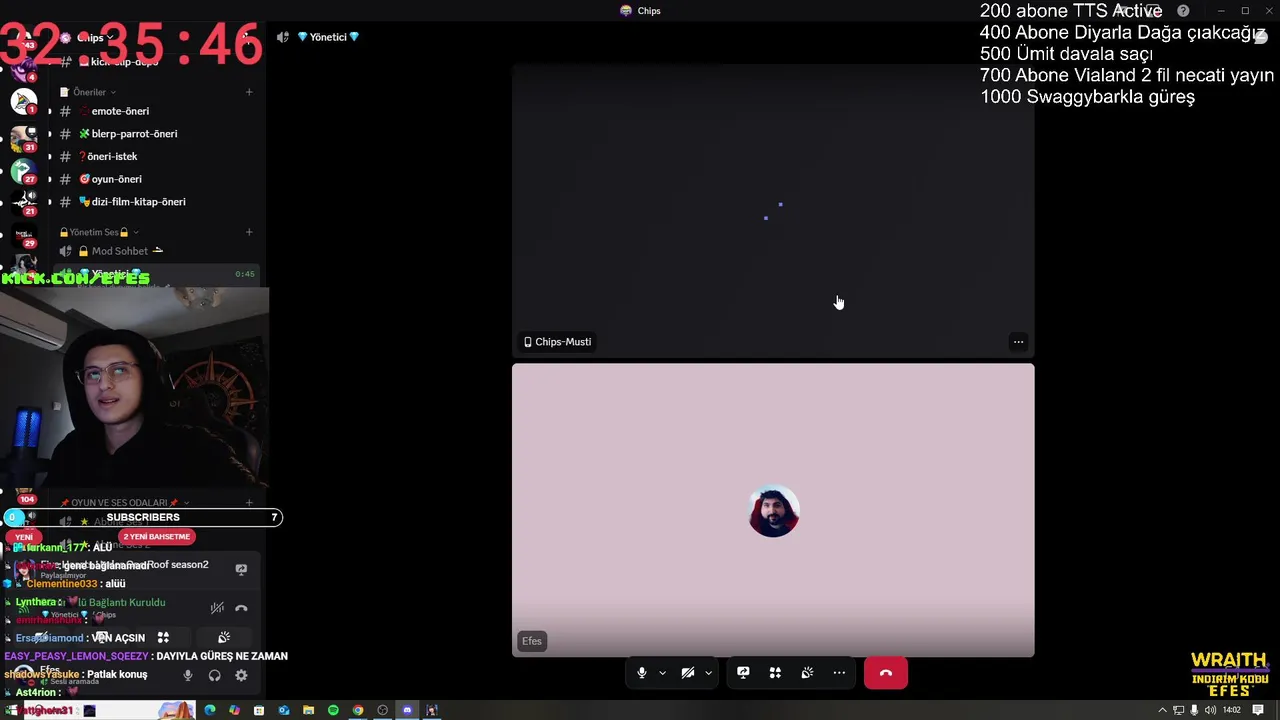
Task: Open Windows notification center icon
Action: (1259, 711)
